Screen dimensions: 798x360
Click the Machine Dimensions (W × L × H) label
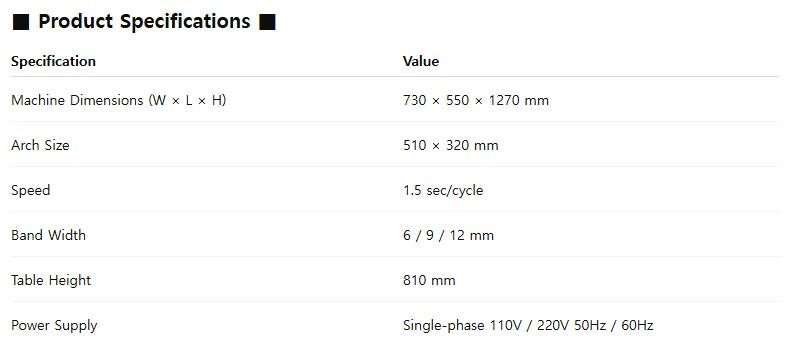coord(119,100)
